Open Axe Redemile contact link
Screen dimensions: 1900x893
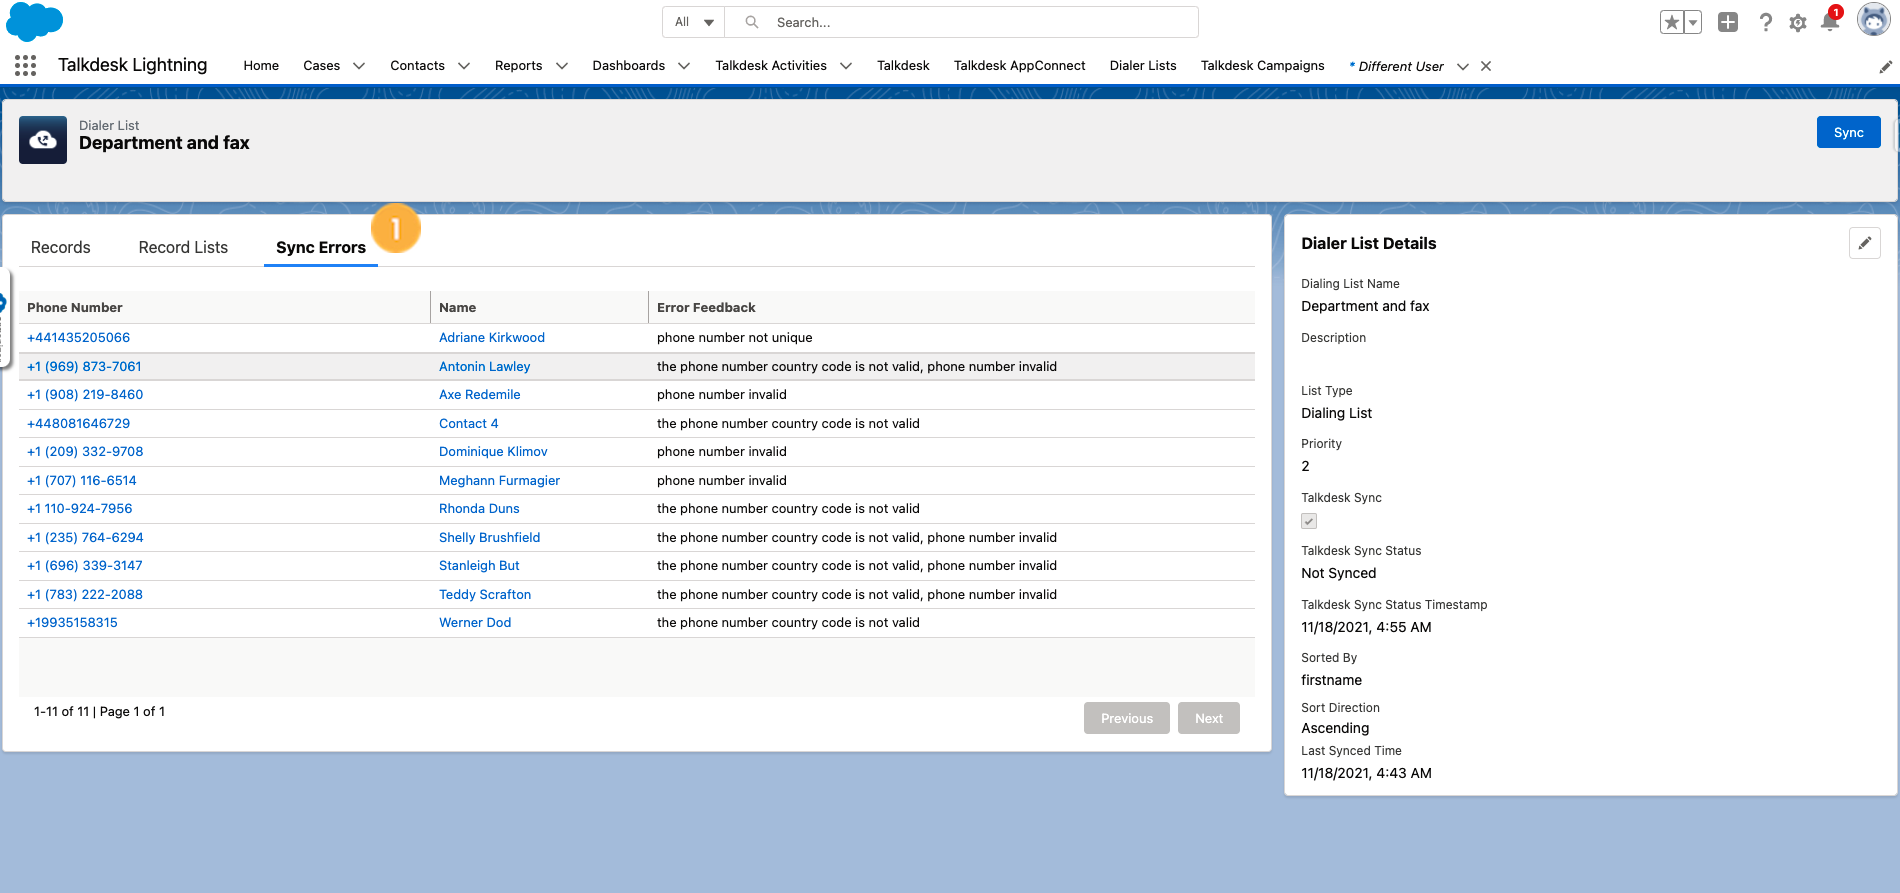click(x=479, y=395)
